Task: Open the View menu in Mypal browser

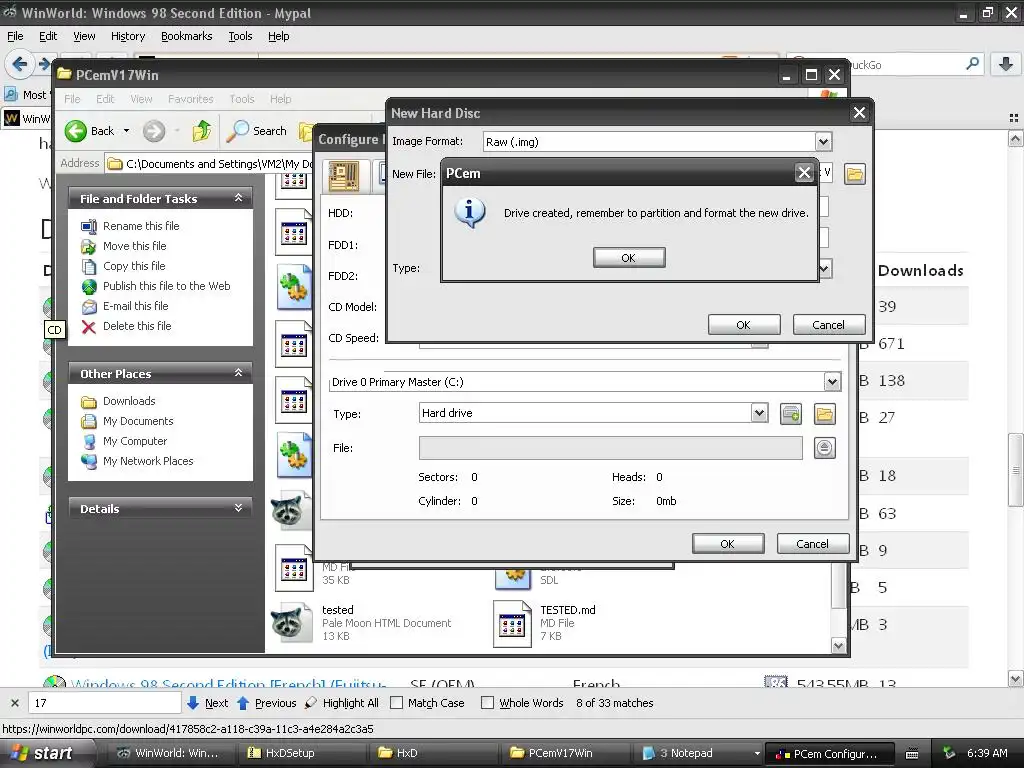Action: pyautogui.click(x=84, y=36)
